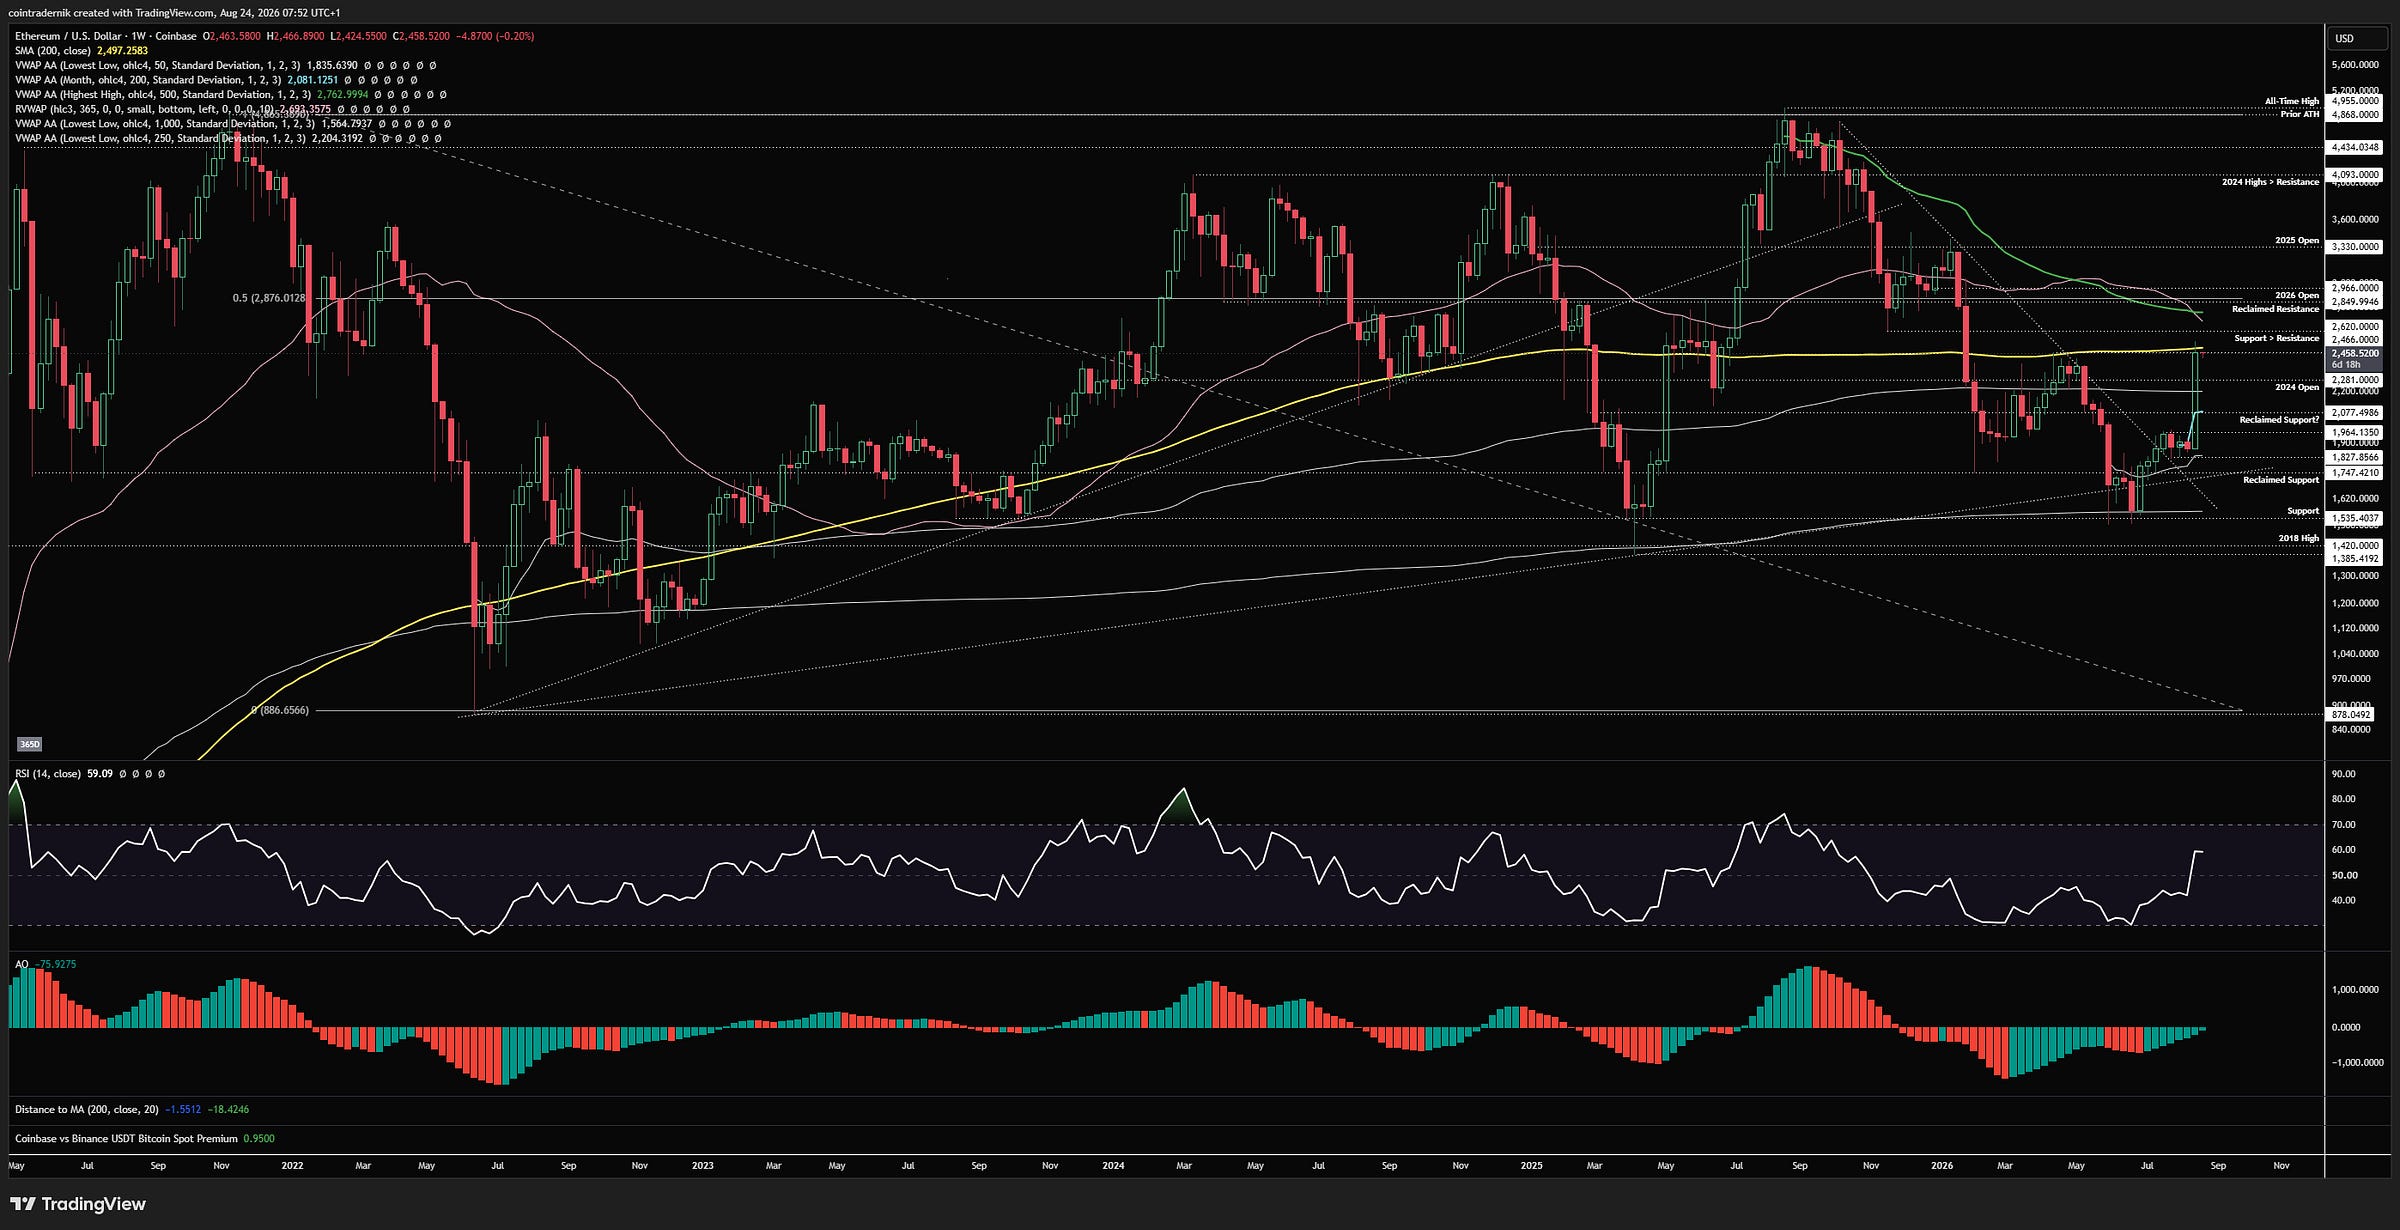Click the All-Time High level label
Screen dimensions: 2400x1230
pyautogui.click(x=2292, y=101)
